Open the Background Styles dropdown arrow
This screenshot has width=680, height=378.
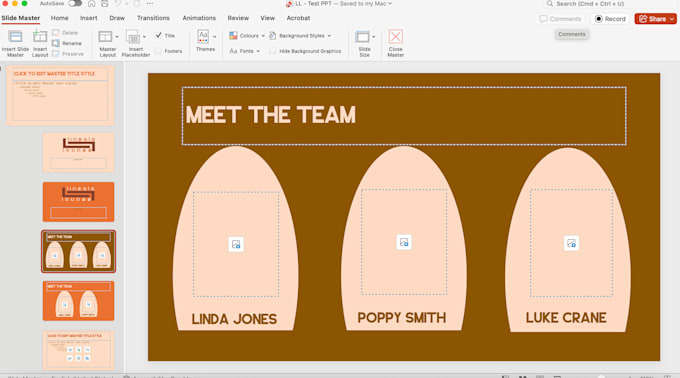[329, 36]
